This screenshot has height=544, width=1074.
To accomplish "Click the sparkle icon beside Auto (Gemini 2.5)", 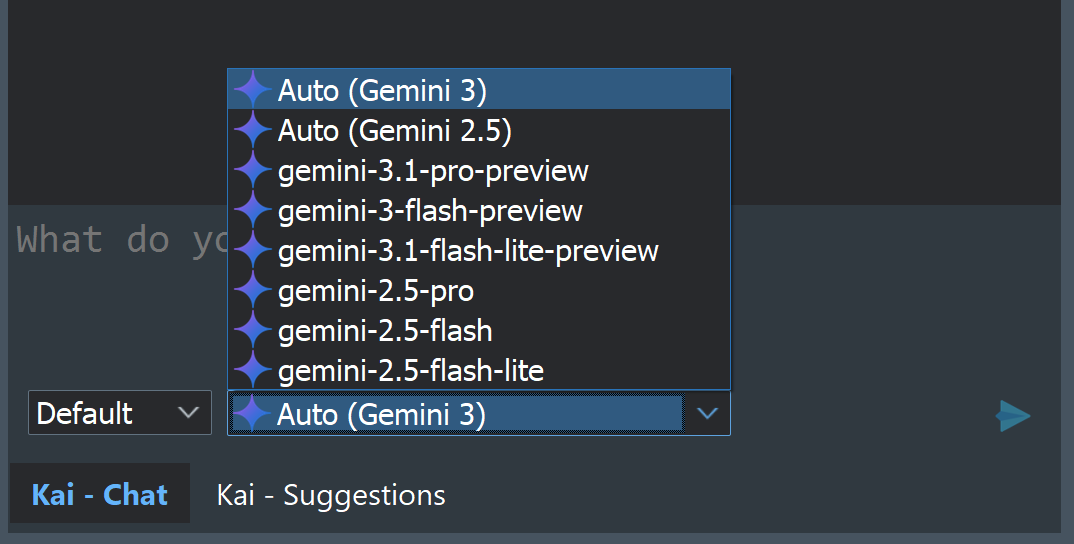I will pyautogui.click(x=253, y=130).
